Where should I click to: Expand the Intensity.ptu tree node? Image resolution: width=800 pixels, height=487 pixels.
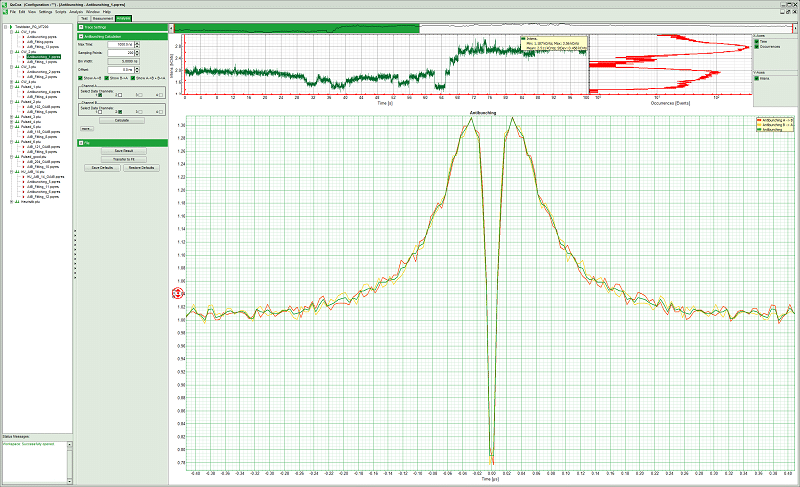coord(11,202)
